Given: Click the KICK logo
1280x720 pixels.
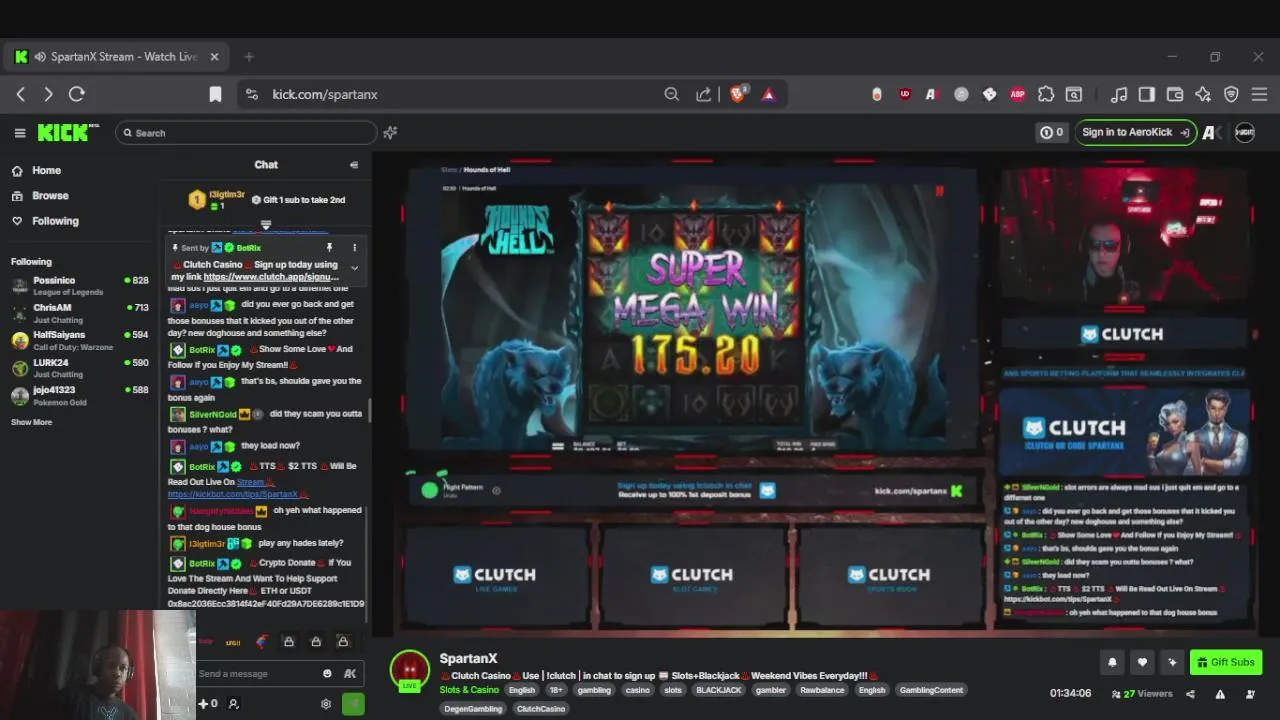Looking at the screenshot, I should click(x=67, y=132).
